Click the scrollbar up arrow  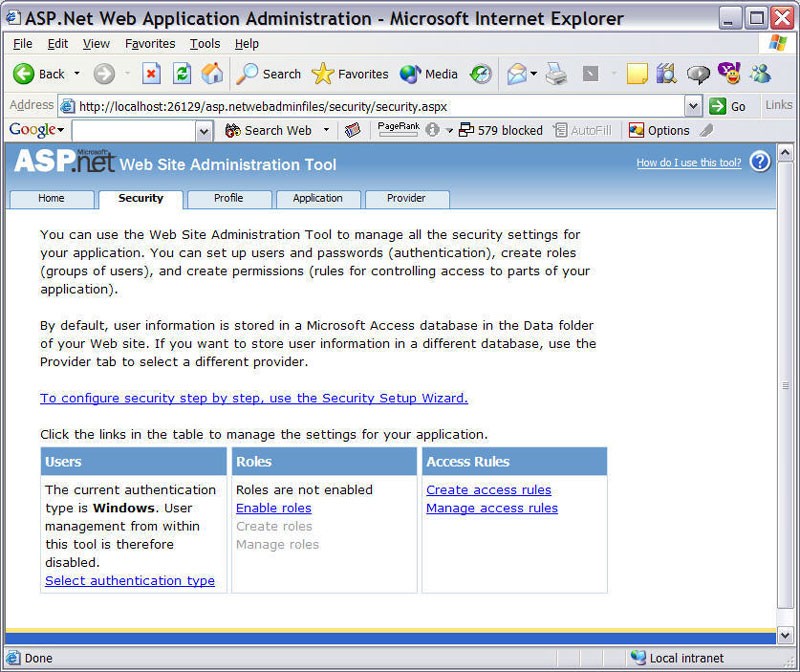coord(785,153)
